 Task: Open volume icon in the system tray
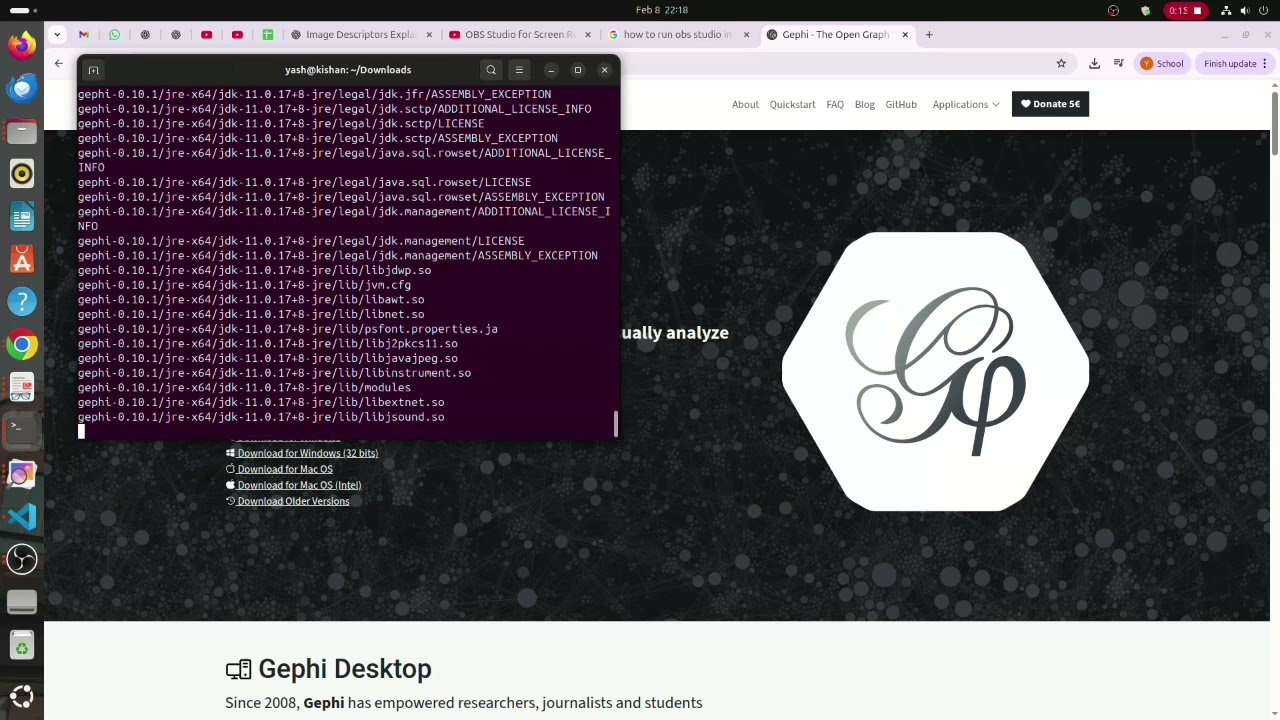coord(1245,10)
